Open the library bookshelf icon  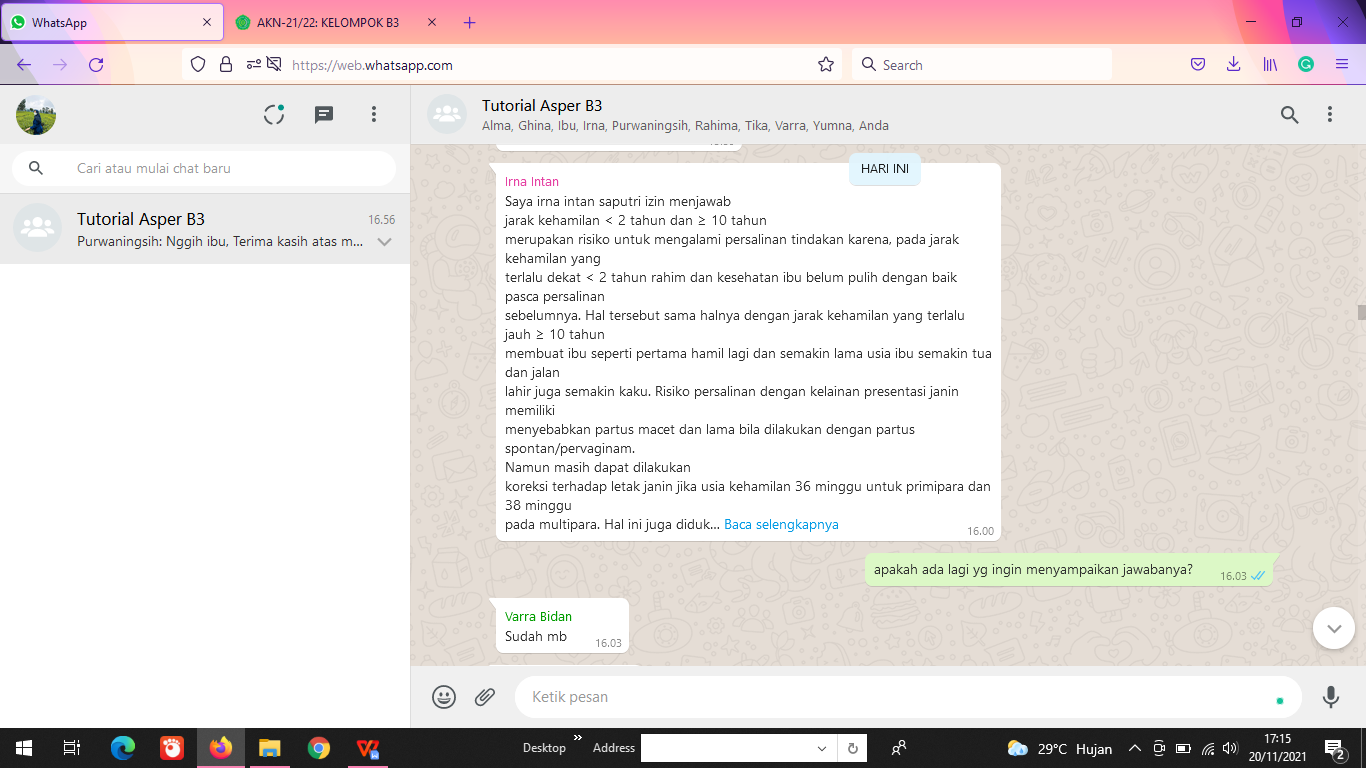(1270, 65)
